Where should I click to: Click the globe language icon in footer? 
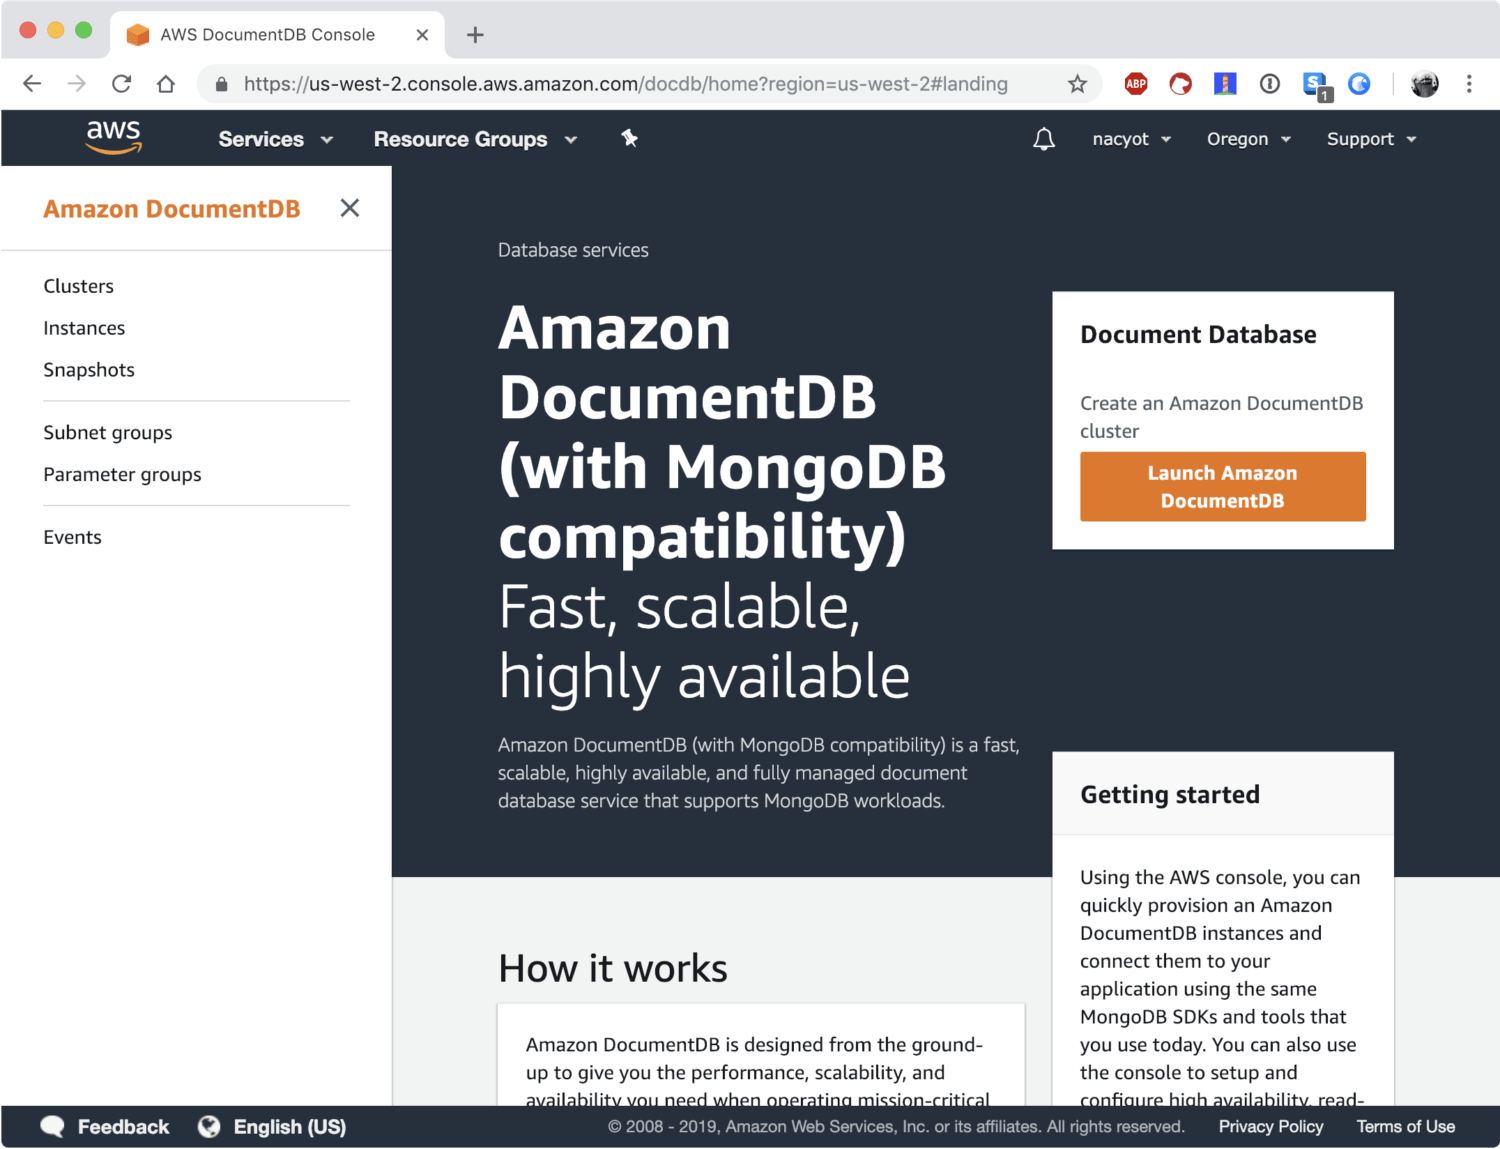(209, 1127)
